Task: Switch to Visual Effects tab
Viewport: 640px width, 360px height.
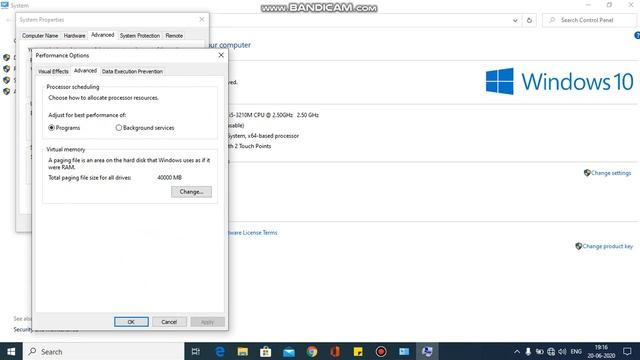Action: point(53,71)
